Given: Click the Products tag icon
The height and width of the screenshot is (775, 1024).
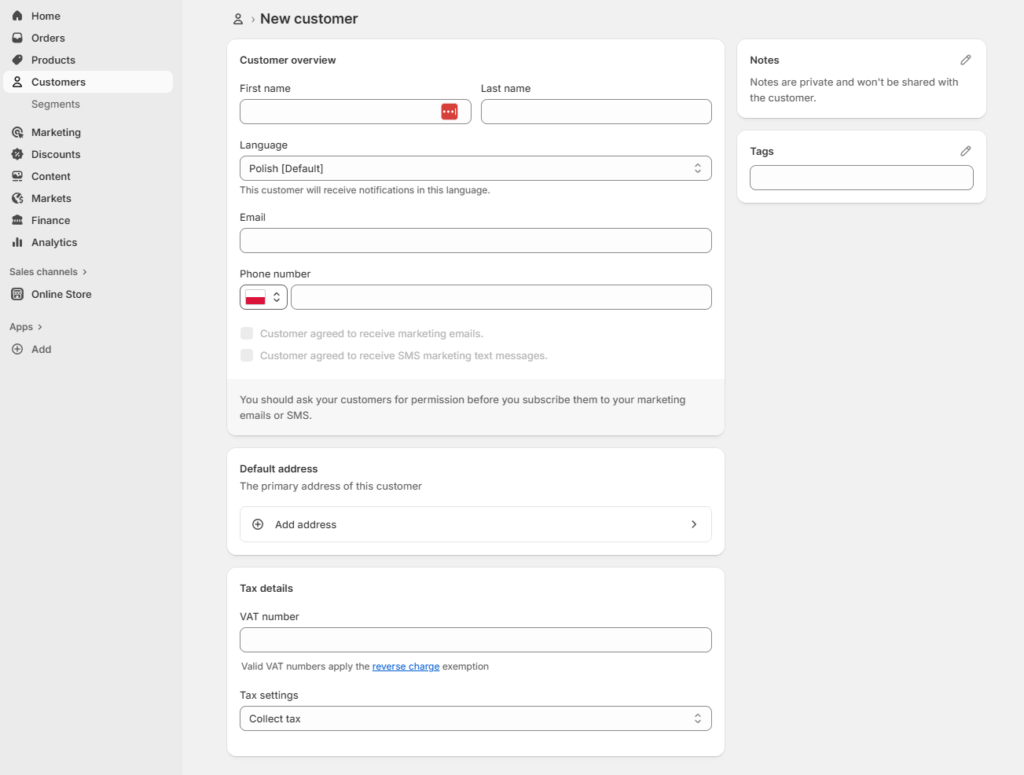Looking at the screenshot, I should pyautogui.click(x=17, y=60).
